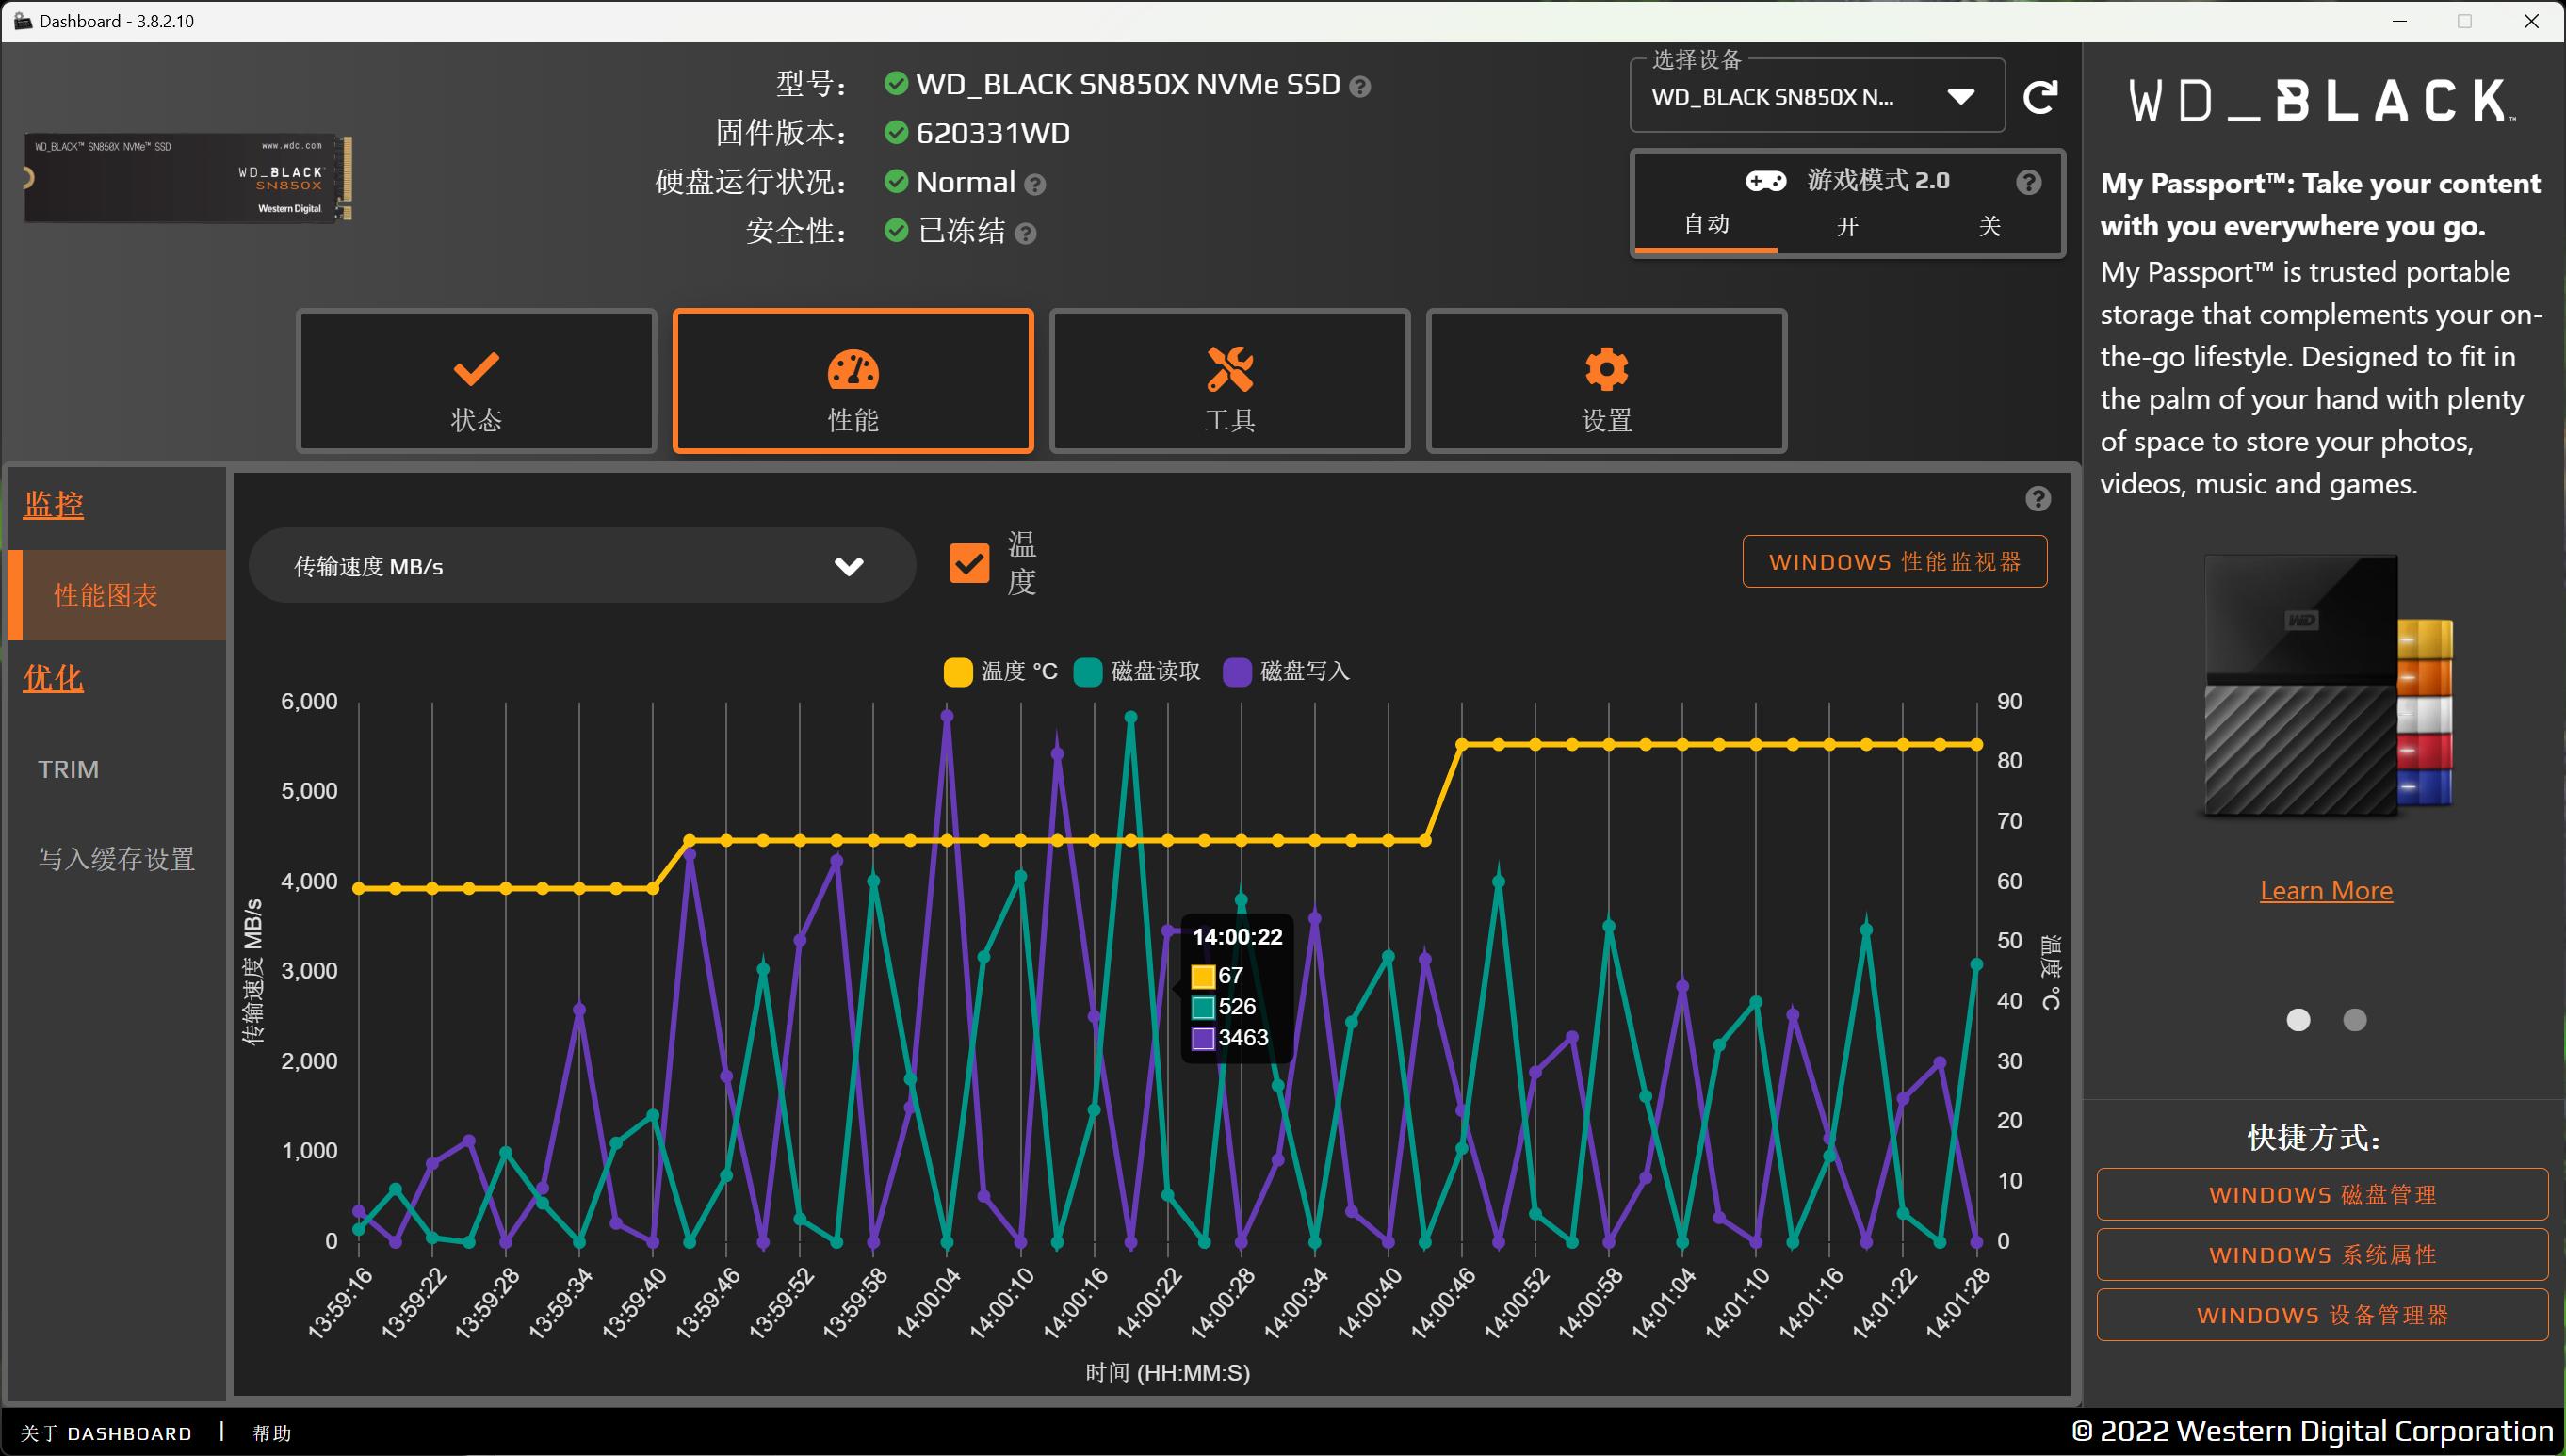
Task: Uncheck the 温度 checkbox
Action: [x=967, y=563]
